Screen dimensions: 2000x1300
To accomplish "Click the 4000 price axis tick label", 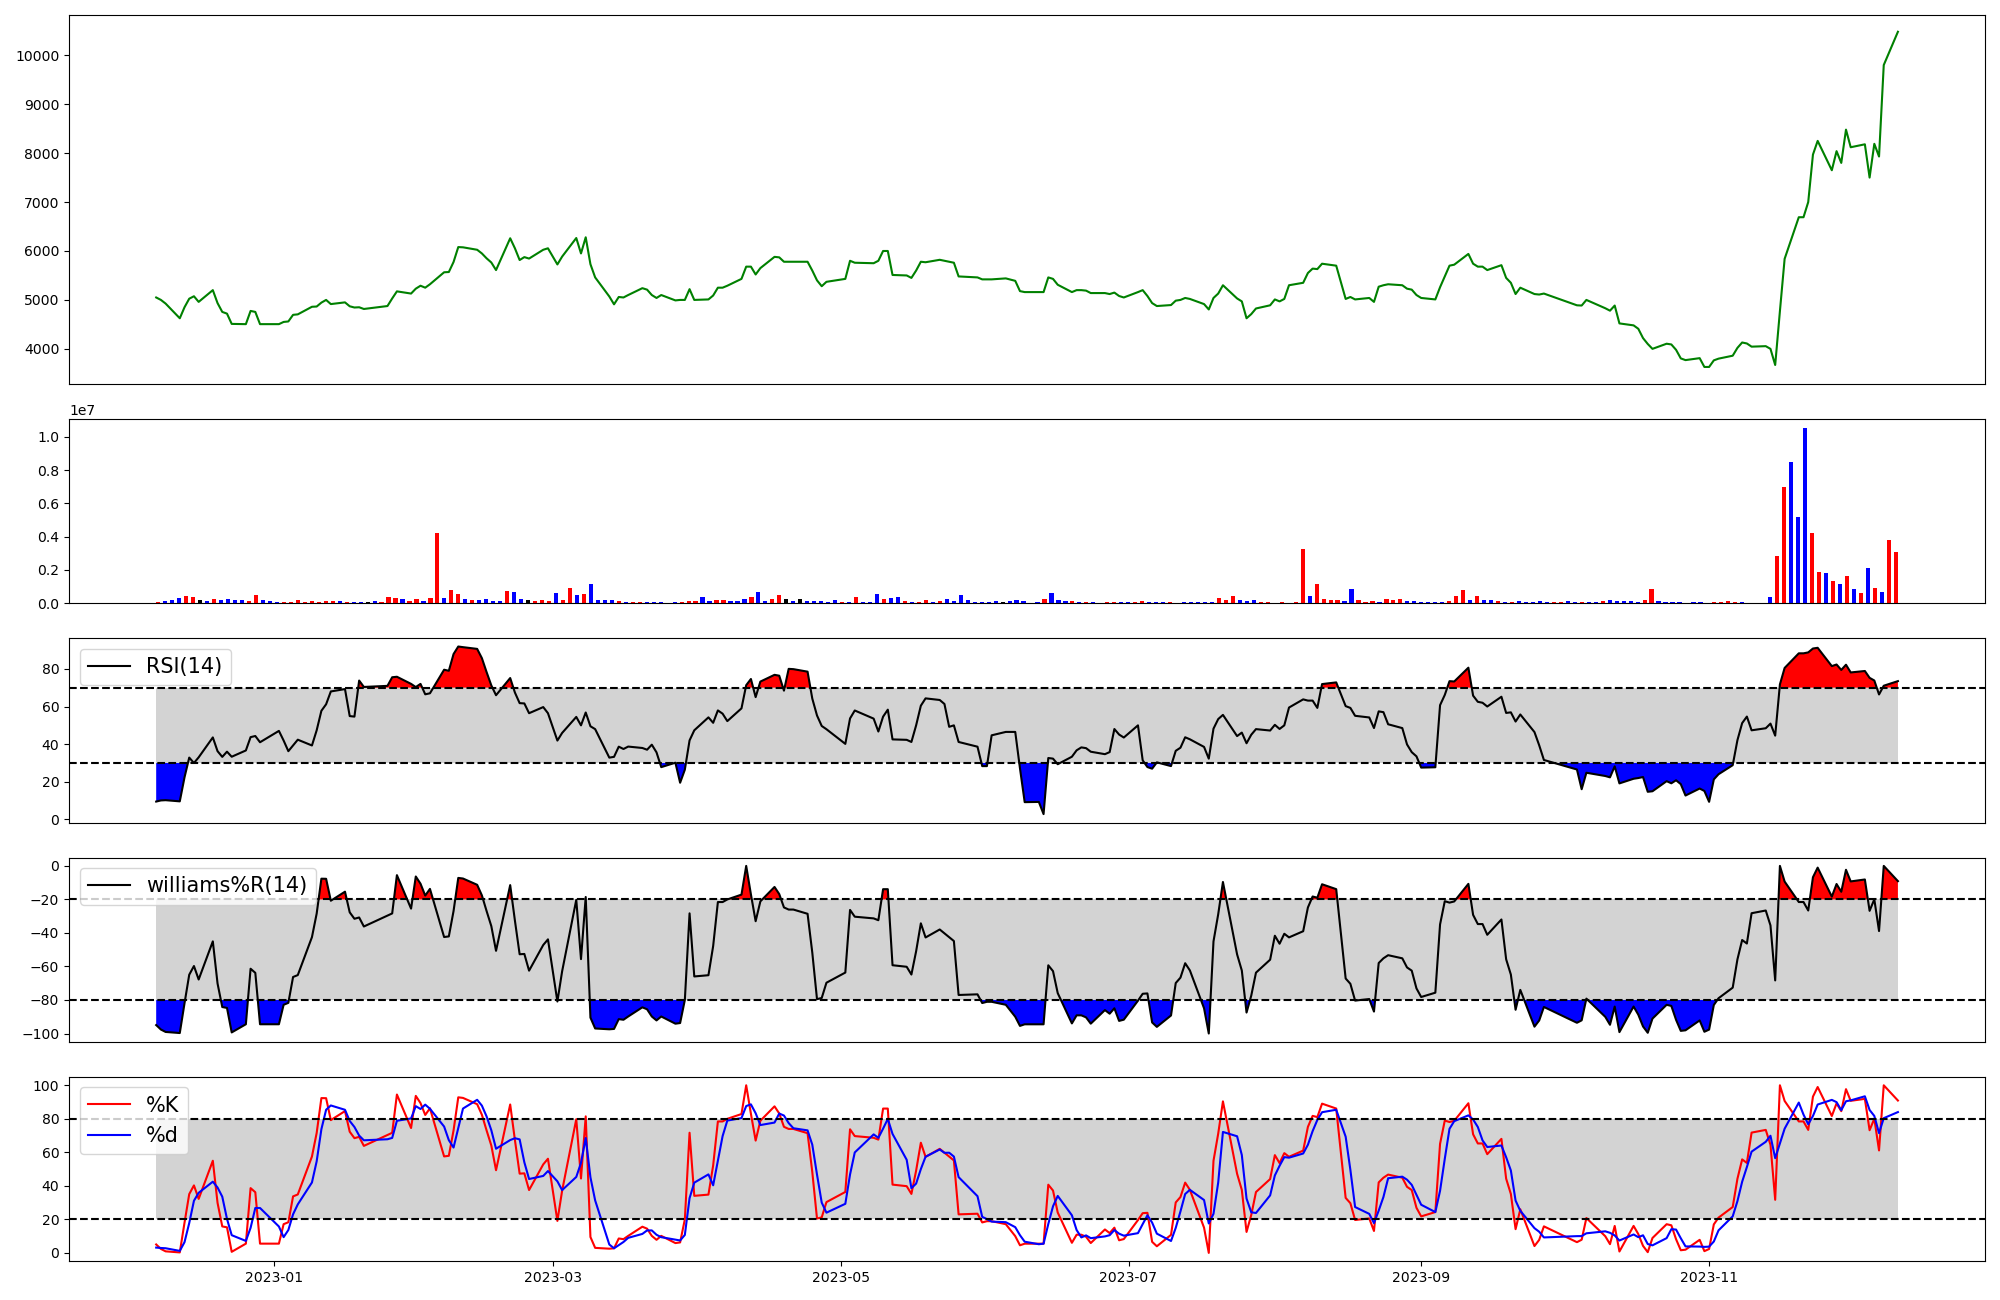I will (x=41, y=349).
